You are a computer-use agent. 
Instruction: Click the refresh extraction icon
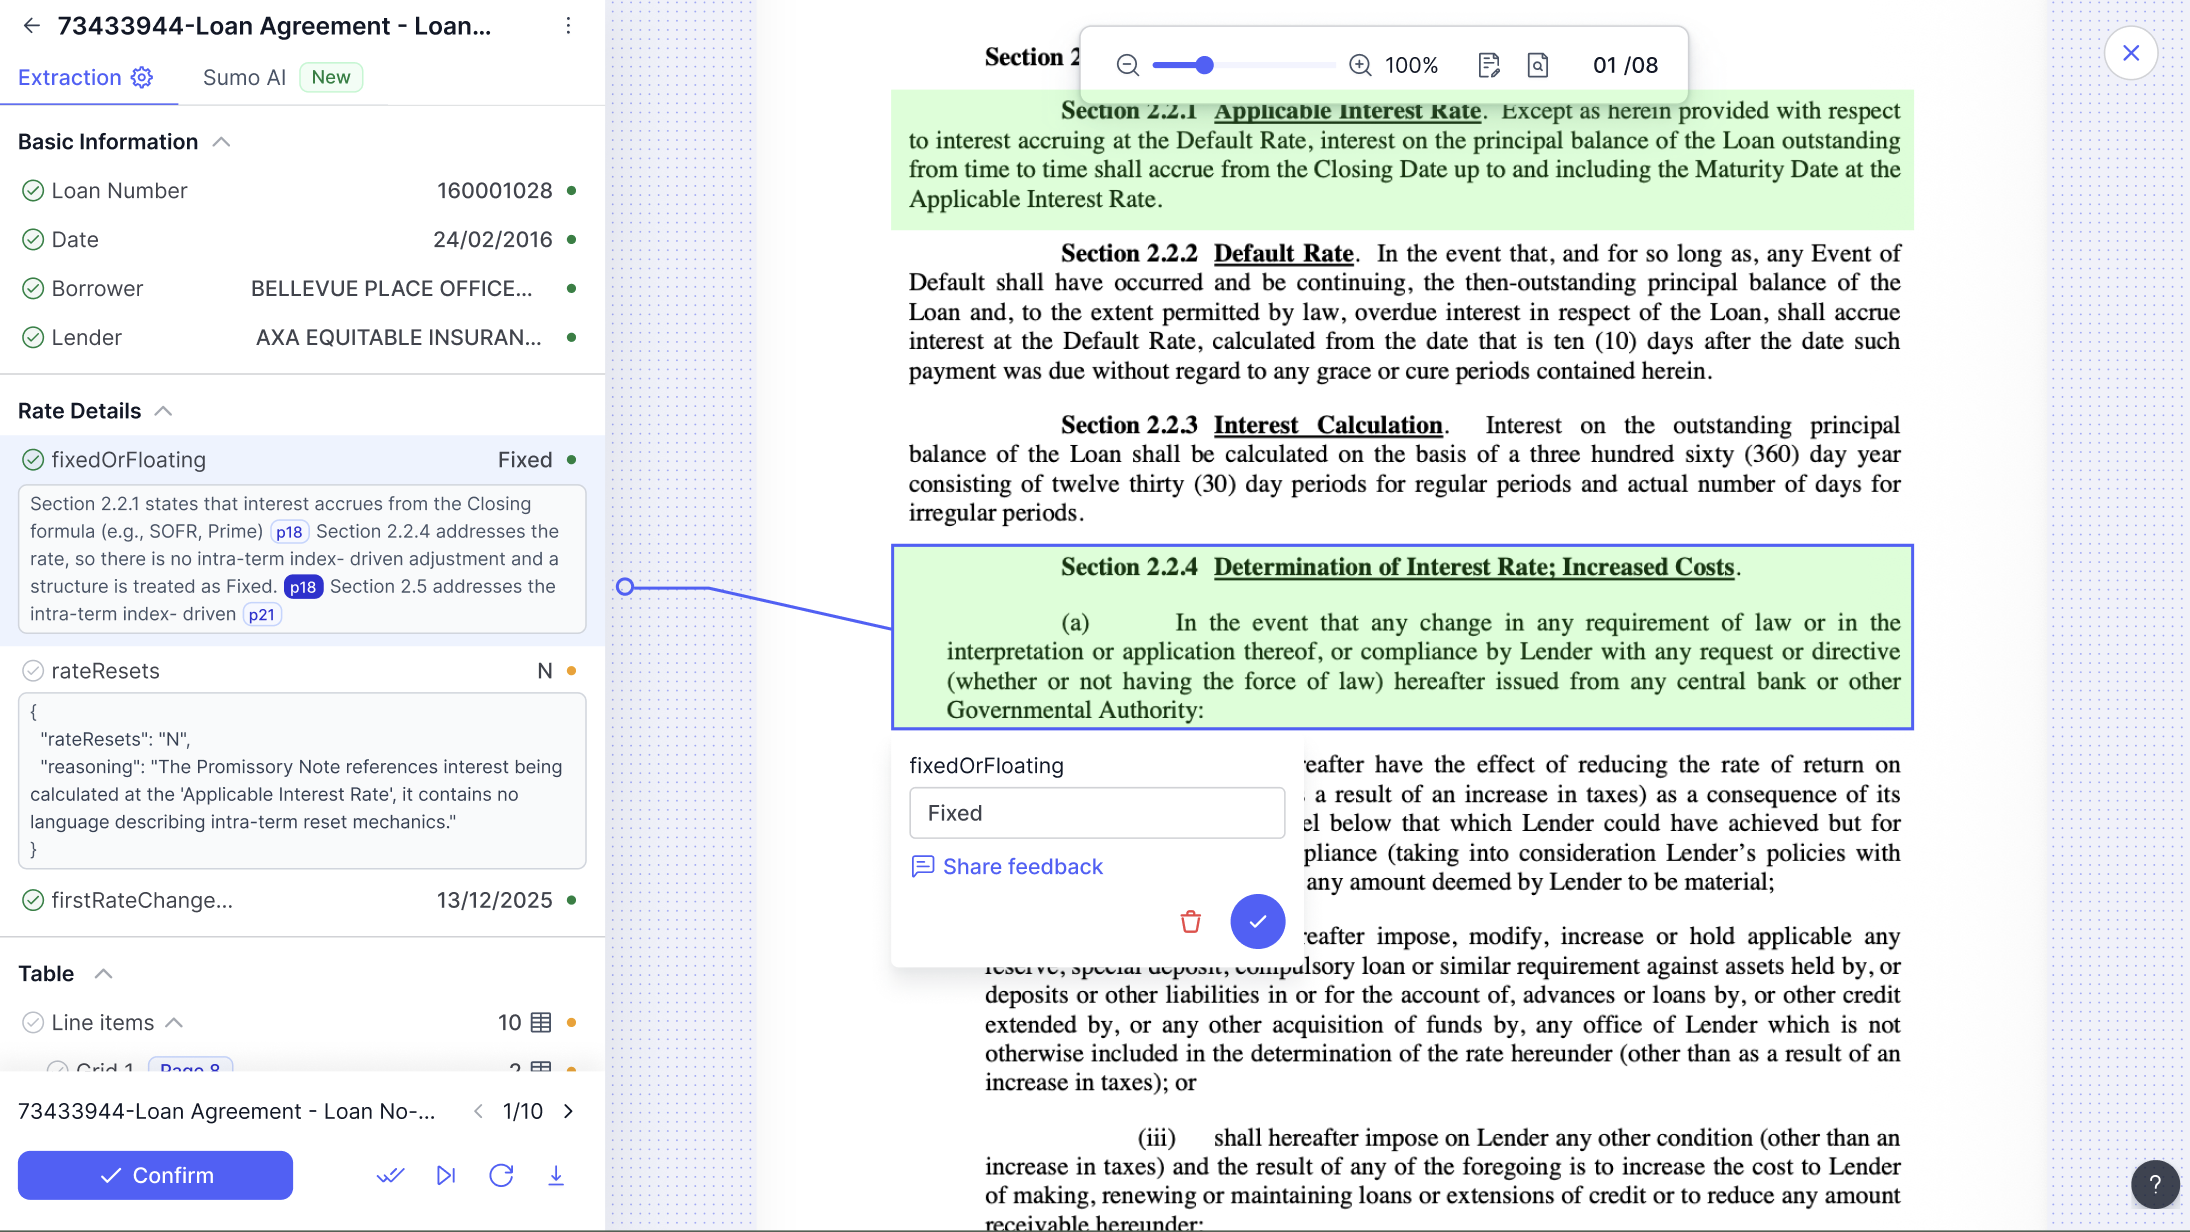point(501,1175)
